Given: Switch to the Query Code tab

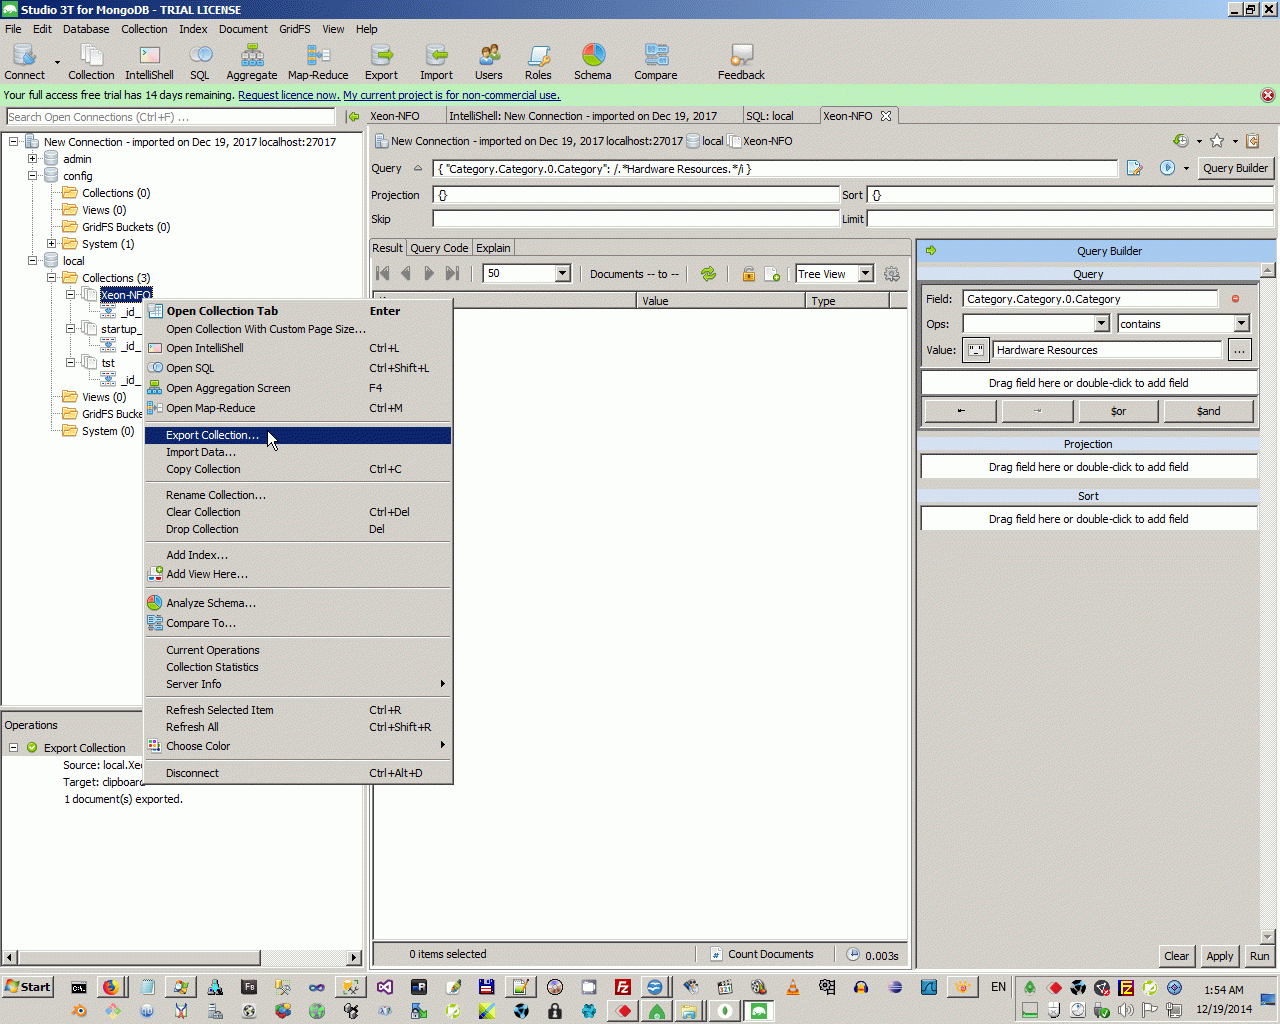Looking at the screenshot, I should pos(439,248).
